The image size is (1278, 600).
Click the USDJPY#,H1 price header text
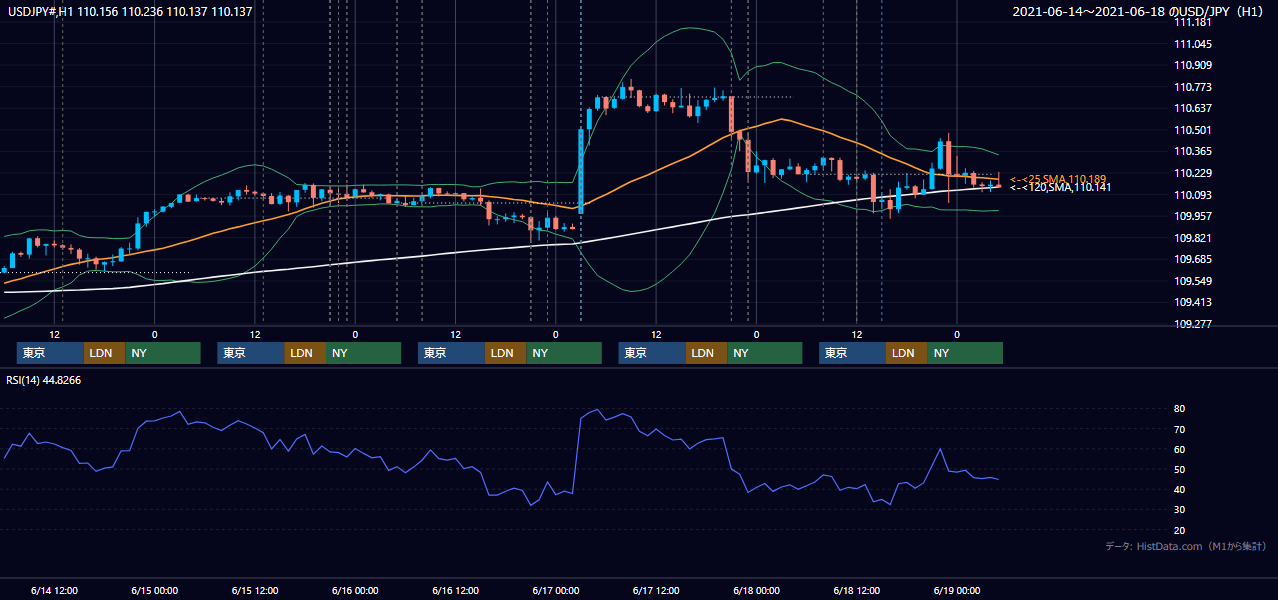coord(129,12)
